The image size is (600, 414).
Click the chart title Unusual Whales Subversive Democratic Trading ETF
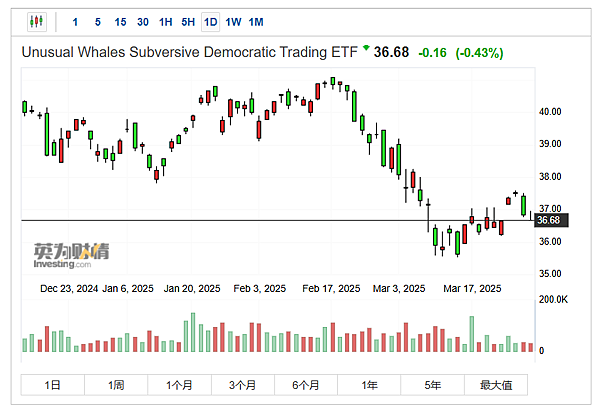coord(189,52)
